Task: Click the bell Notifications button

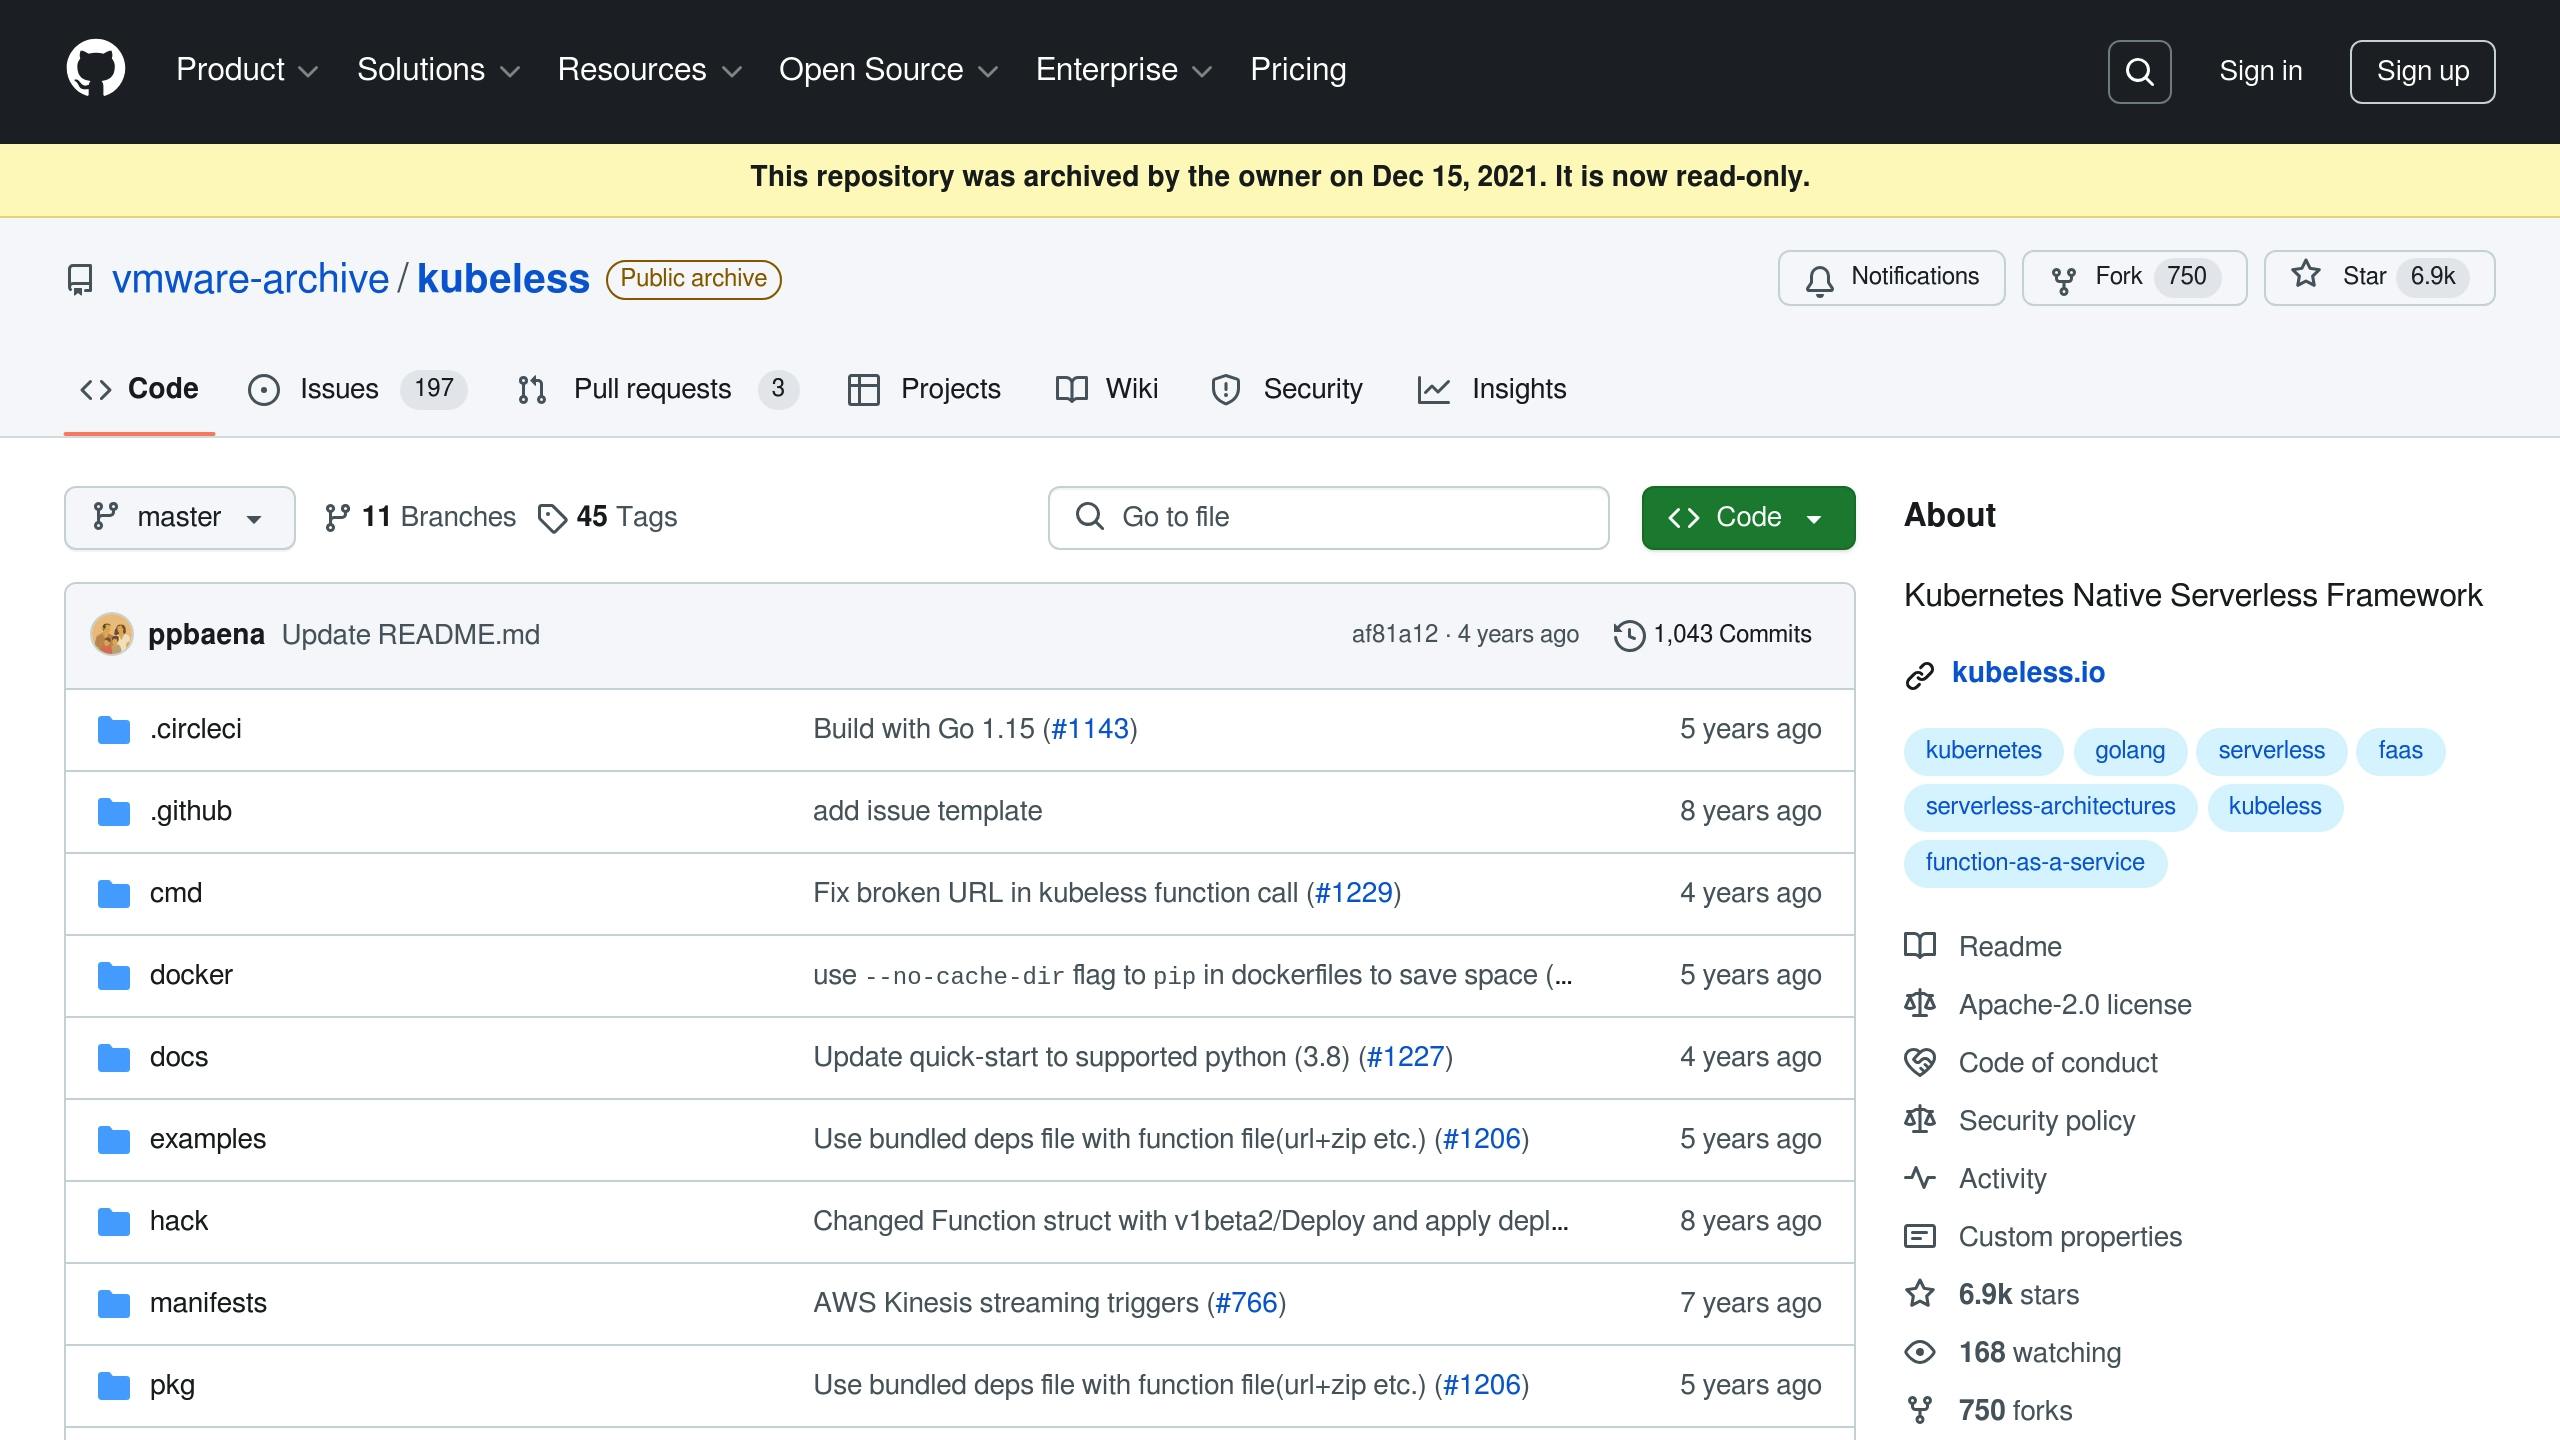Action: click(1891, 277)
